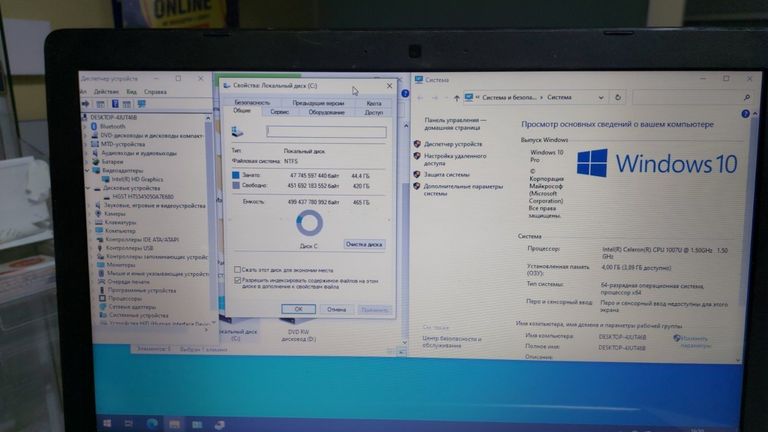The image size is (768, 432).
Task: Click the Процессоры category icon
Action: [102, 298]
